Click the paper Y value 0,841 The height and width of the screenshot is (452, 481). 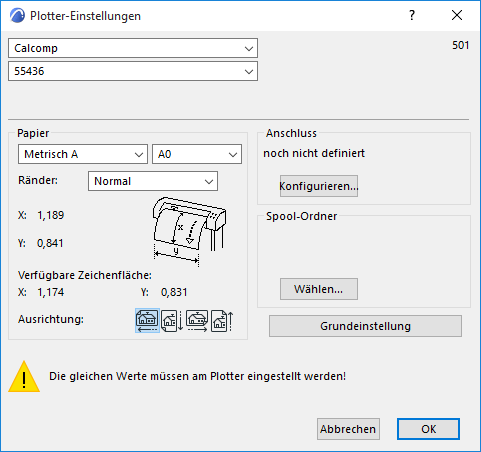50,243
